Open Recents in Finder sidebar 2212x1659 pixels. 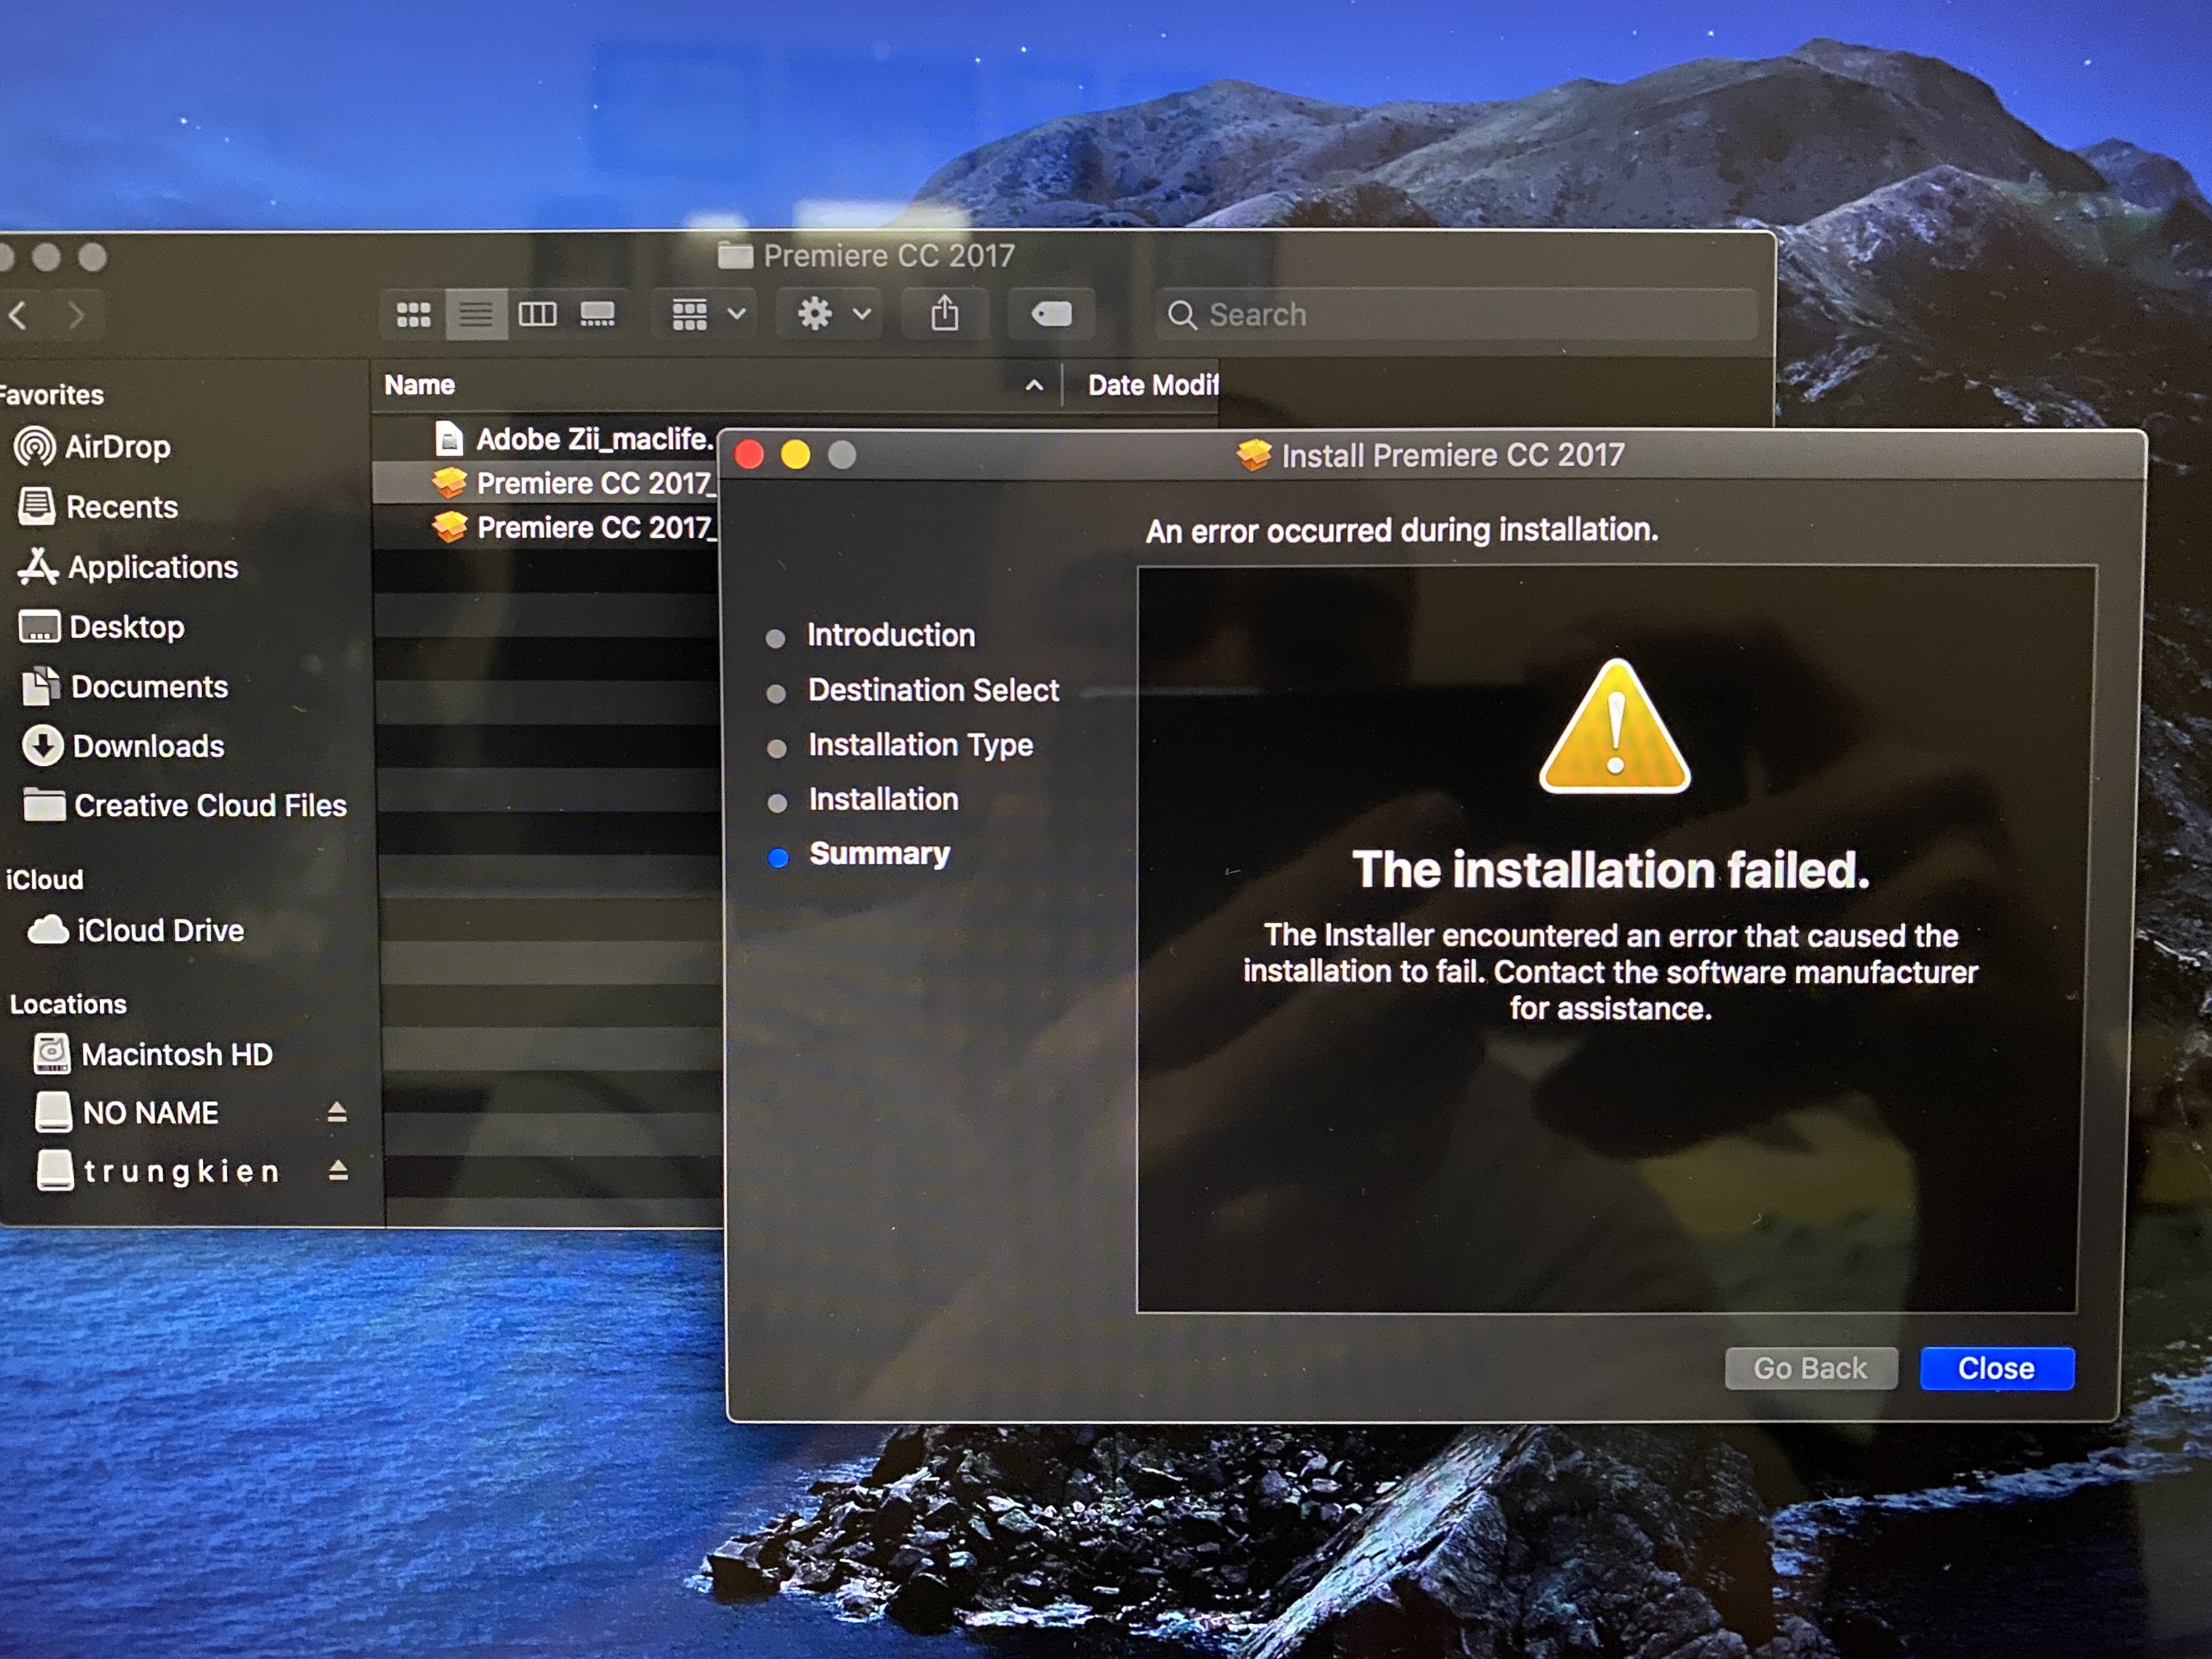point(98,507)
